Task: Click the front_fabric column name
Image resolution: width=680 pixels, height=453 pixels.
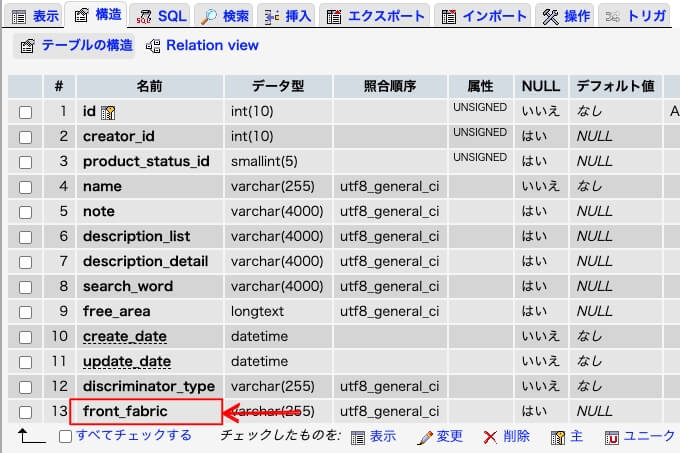Action: click(125, 411)
